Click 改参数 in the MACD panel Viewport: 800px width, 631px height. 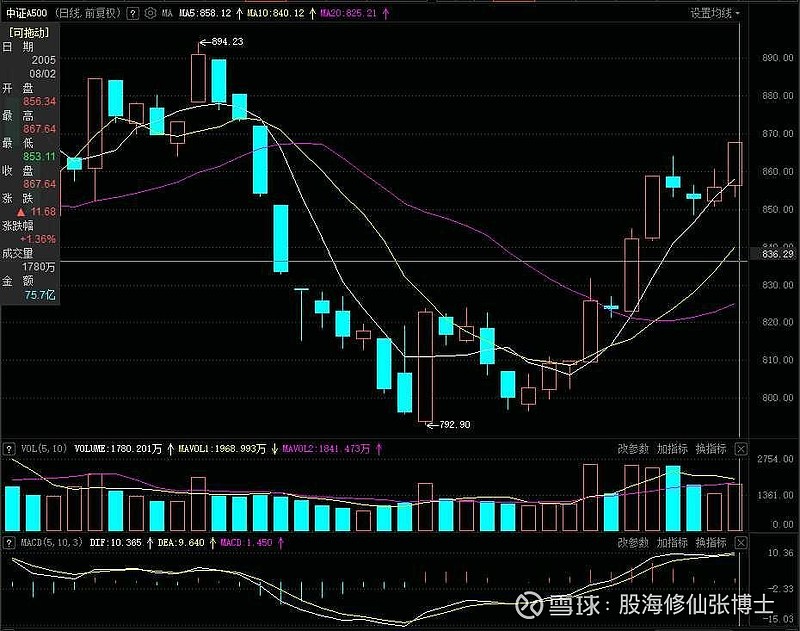[633, 543]
